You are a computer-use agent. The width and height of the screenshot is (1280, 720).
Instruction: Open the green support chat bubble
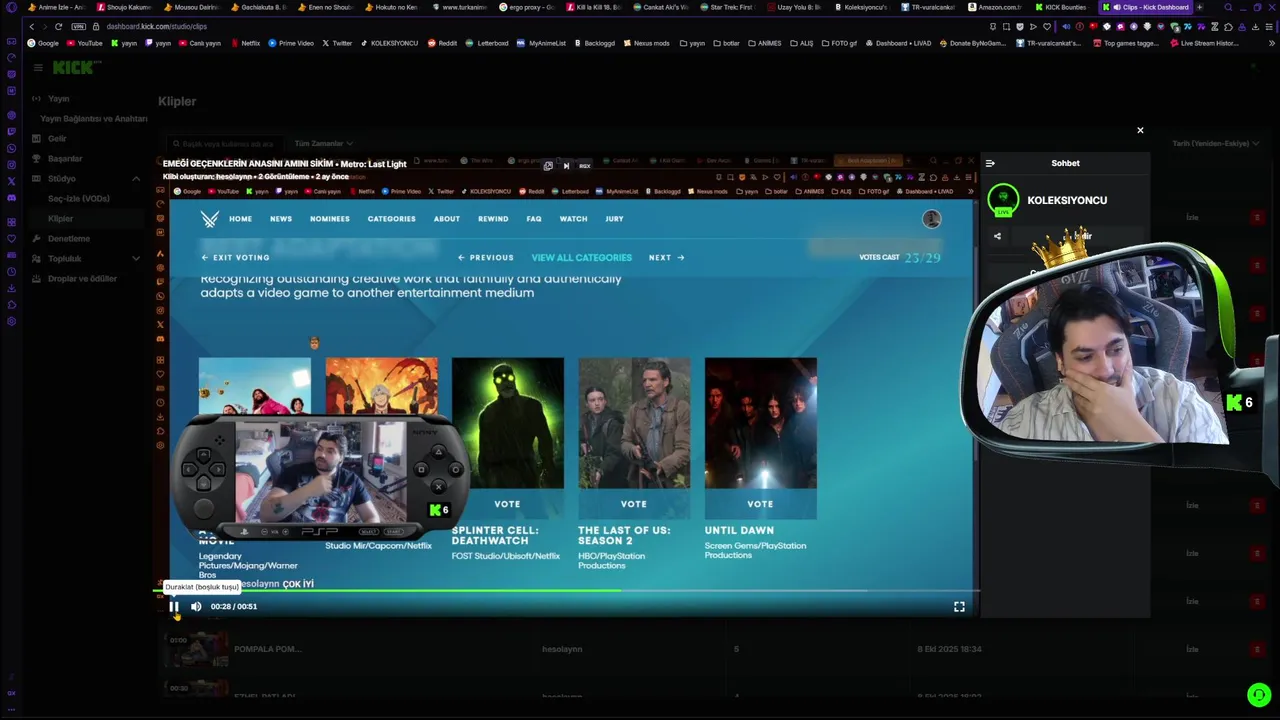click(x=1259, y=695)
